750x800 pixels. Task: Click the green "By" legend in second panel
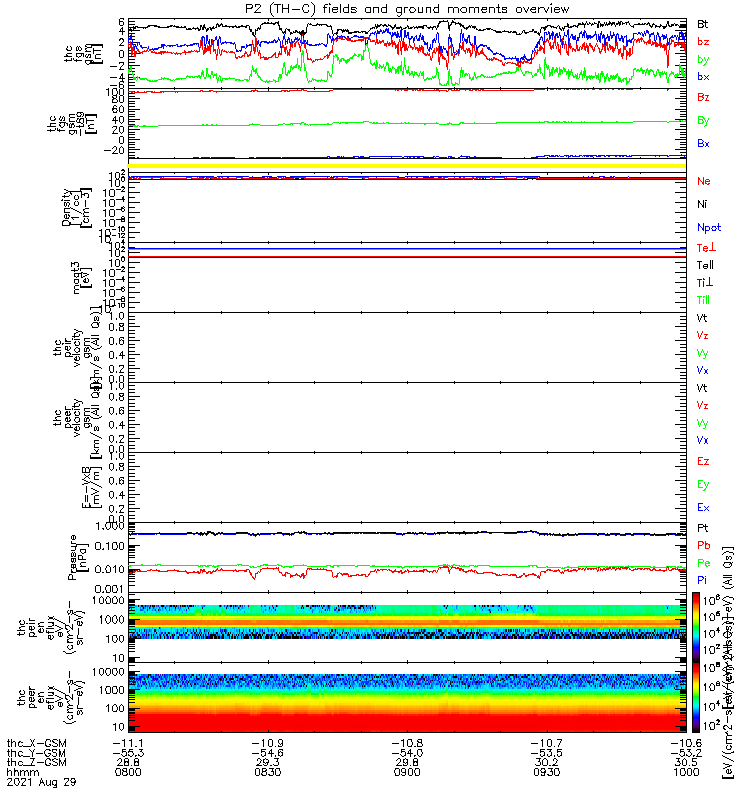pos(703,120)
